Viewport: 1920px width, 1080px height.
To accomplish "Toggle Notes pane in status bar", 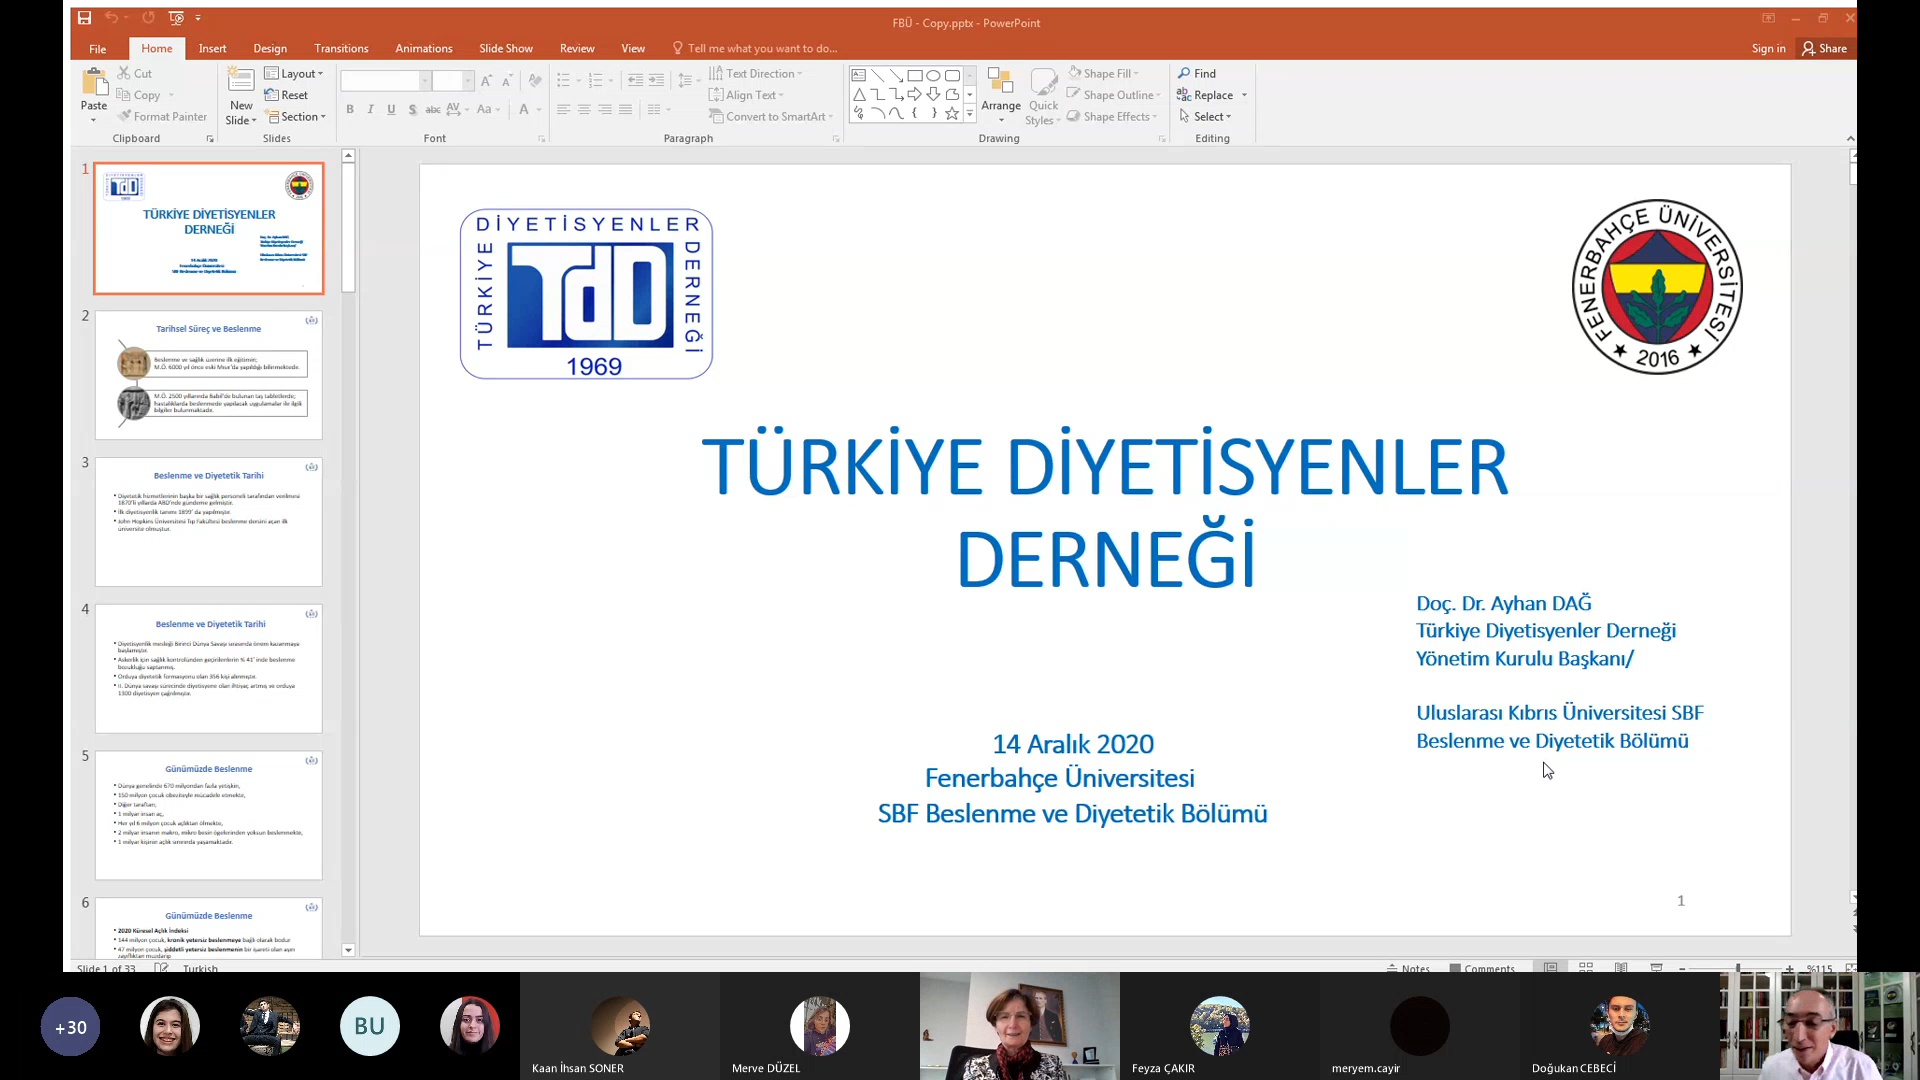I will (x=1408, y=968).
